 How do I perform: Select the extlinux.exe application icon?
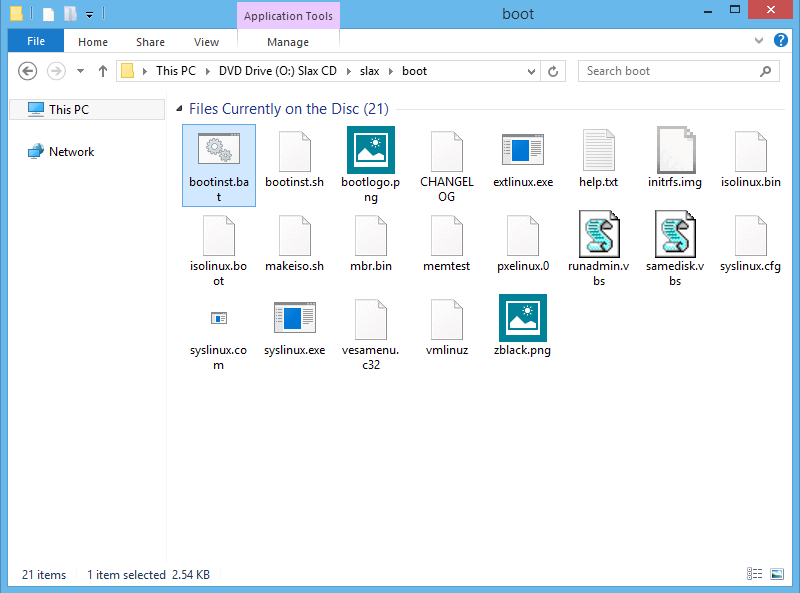[x=522, y=152]
